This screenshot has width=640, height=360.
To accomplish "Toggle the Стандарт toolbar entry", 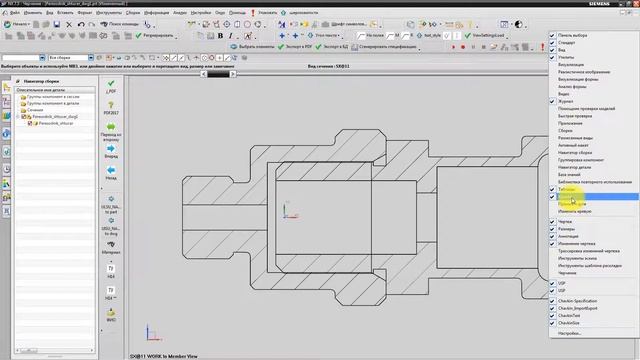I will 594,42.
